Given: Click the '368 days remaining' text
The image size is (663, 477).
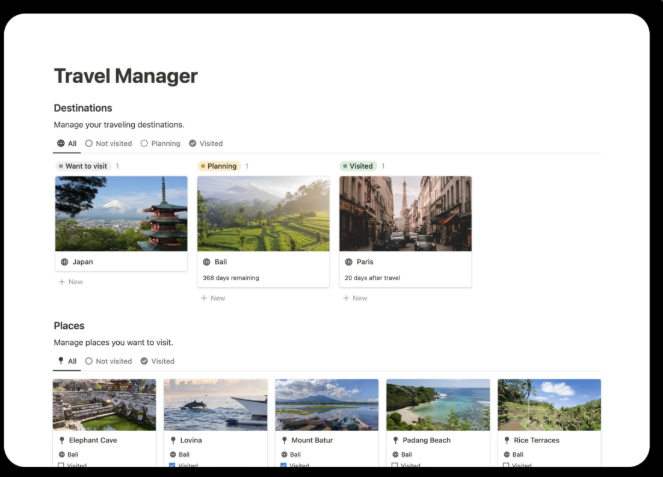Looking at the screenshot, I should [x=231, y=278].
